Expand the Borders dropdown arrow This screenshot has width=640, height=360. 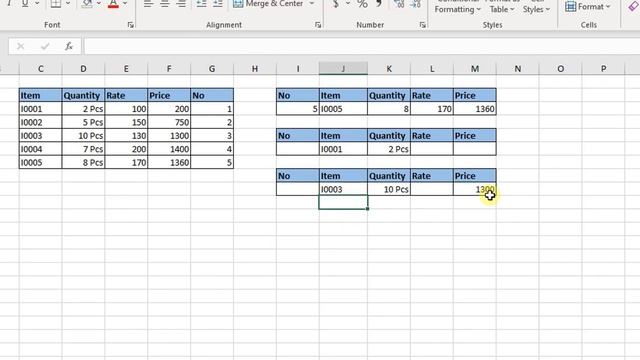click(68, 4)
